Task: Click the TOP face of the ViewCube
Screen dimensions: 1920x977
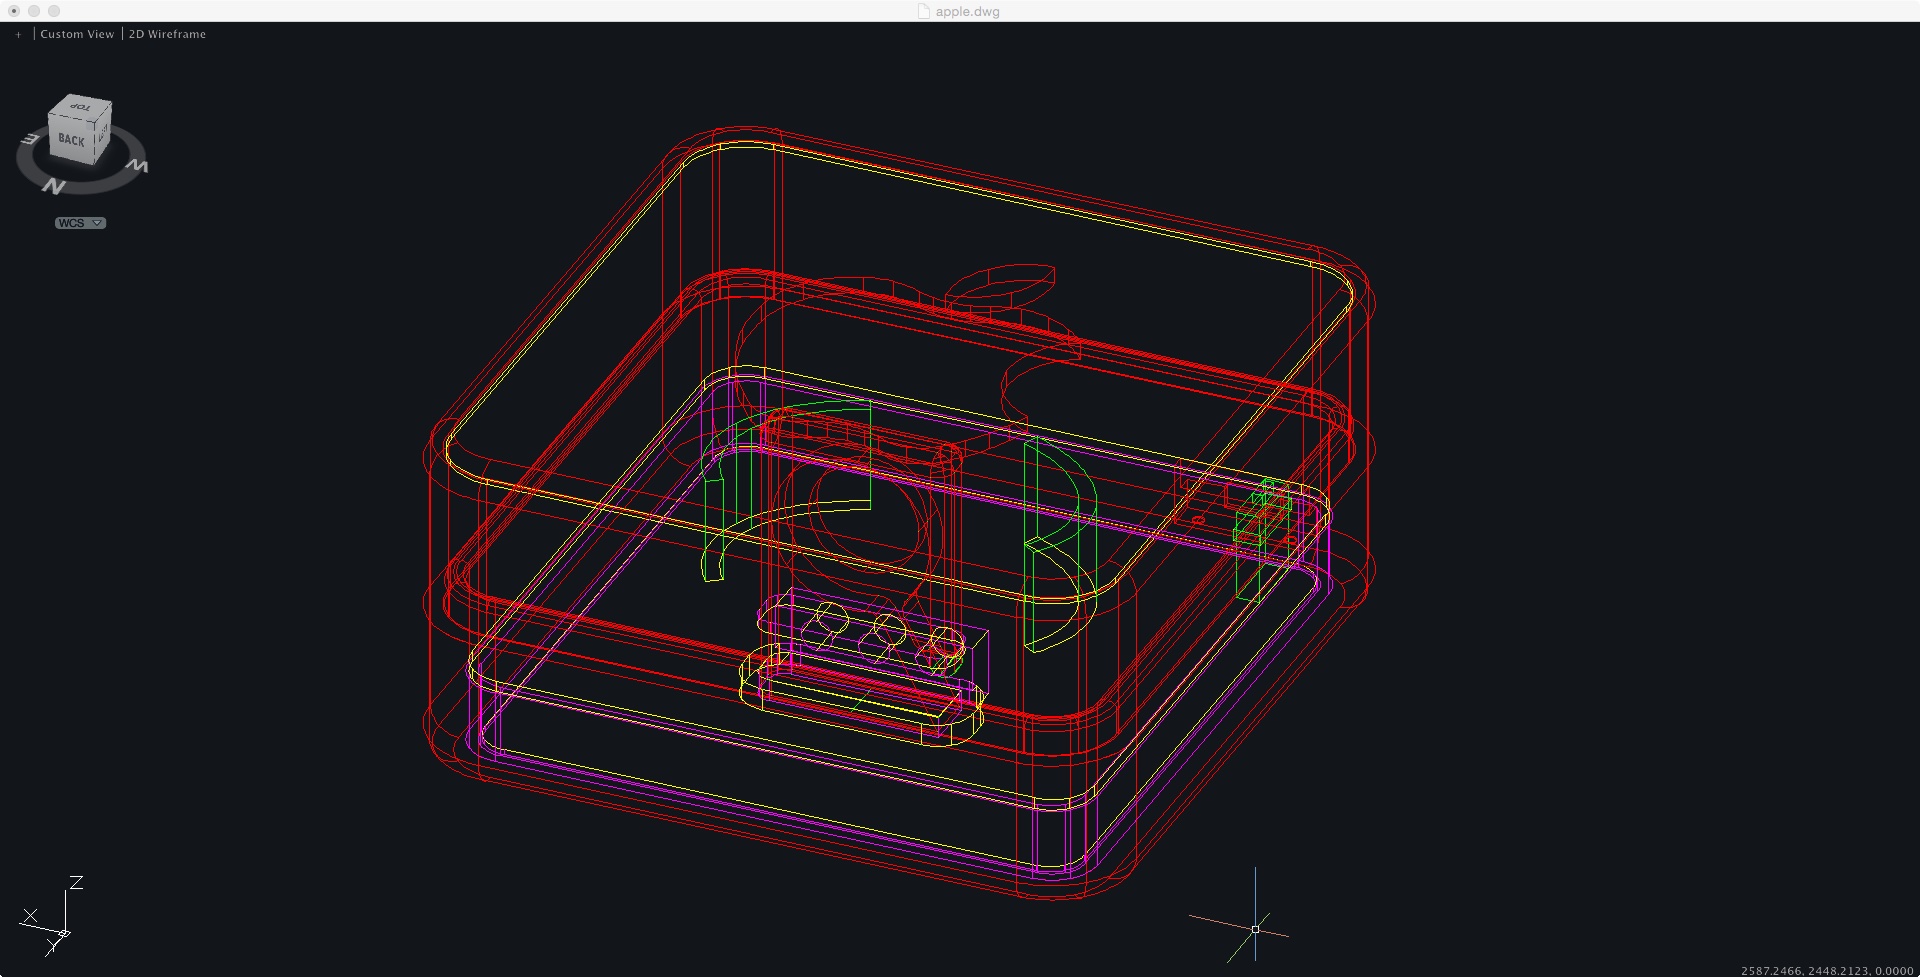Action: [82, 106]
